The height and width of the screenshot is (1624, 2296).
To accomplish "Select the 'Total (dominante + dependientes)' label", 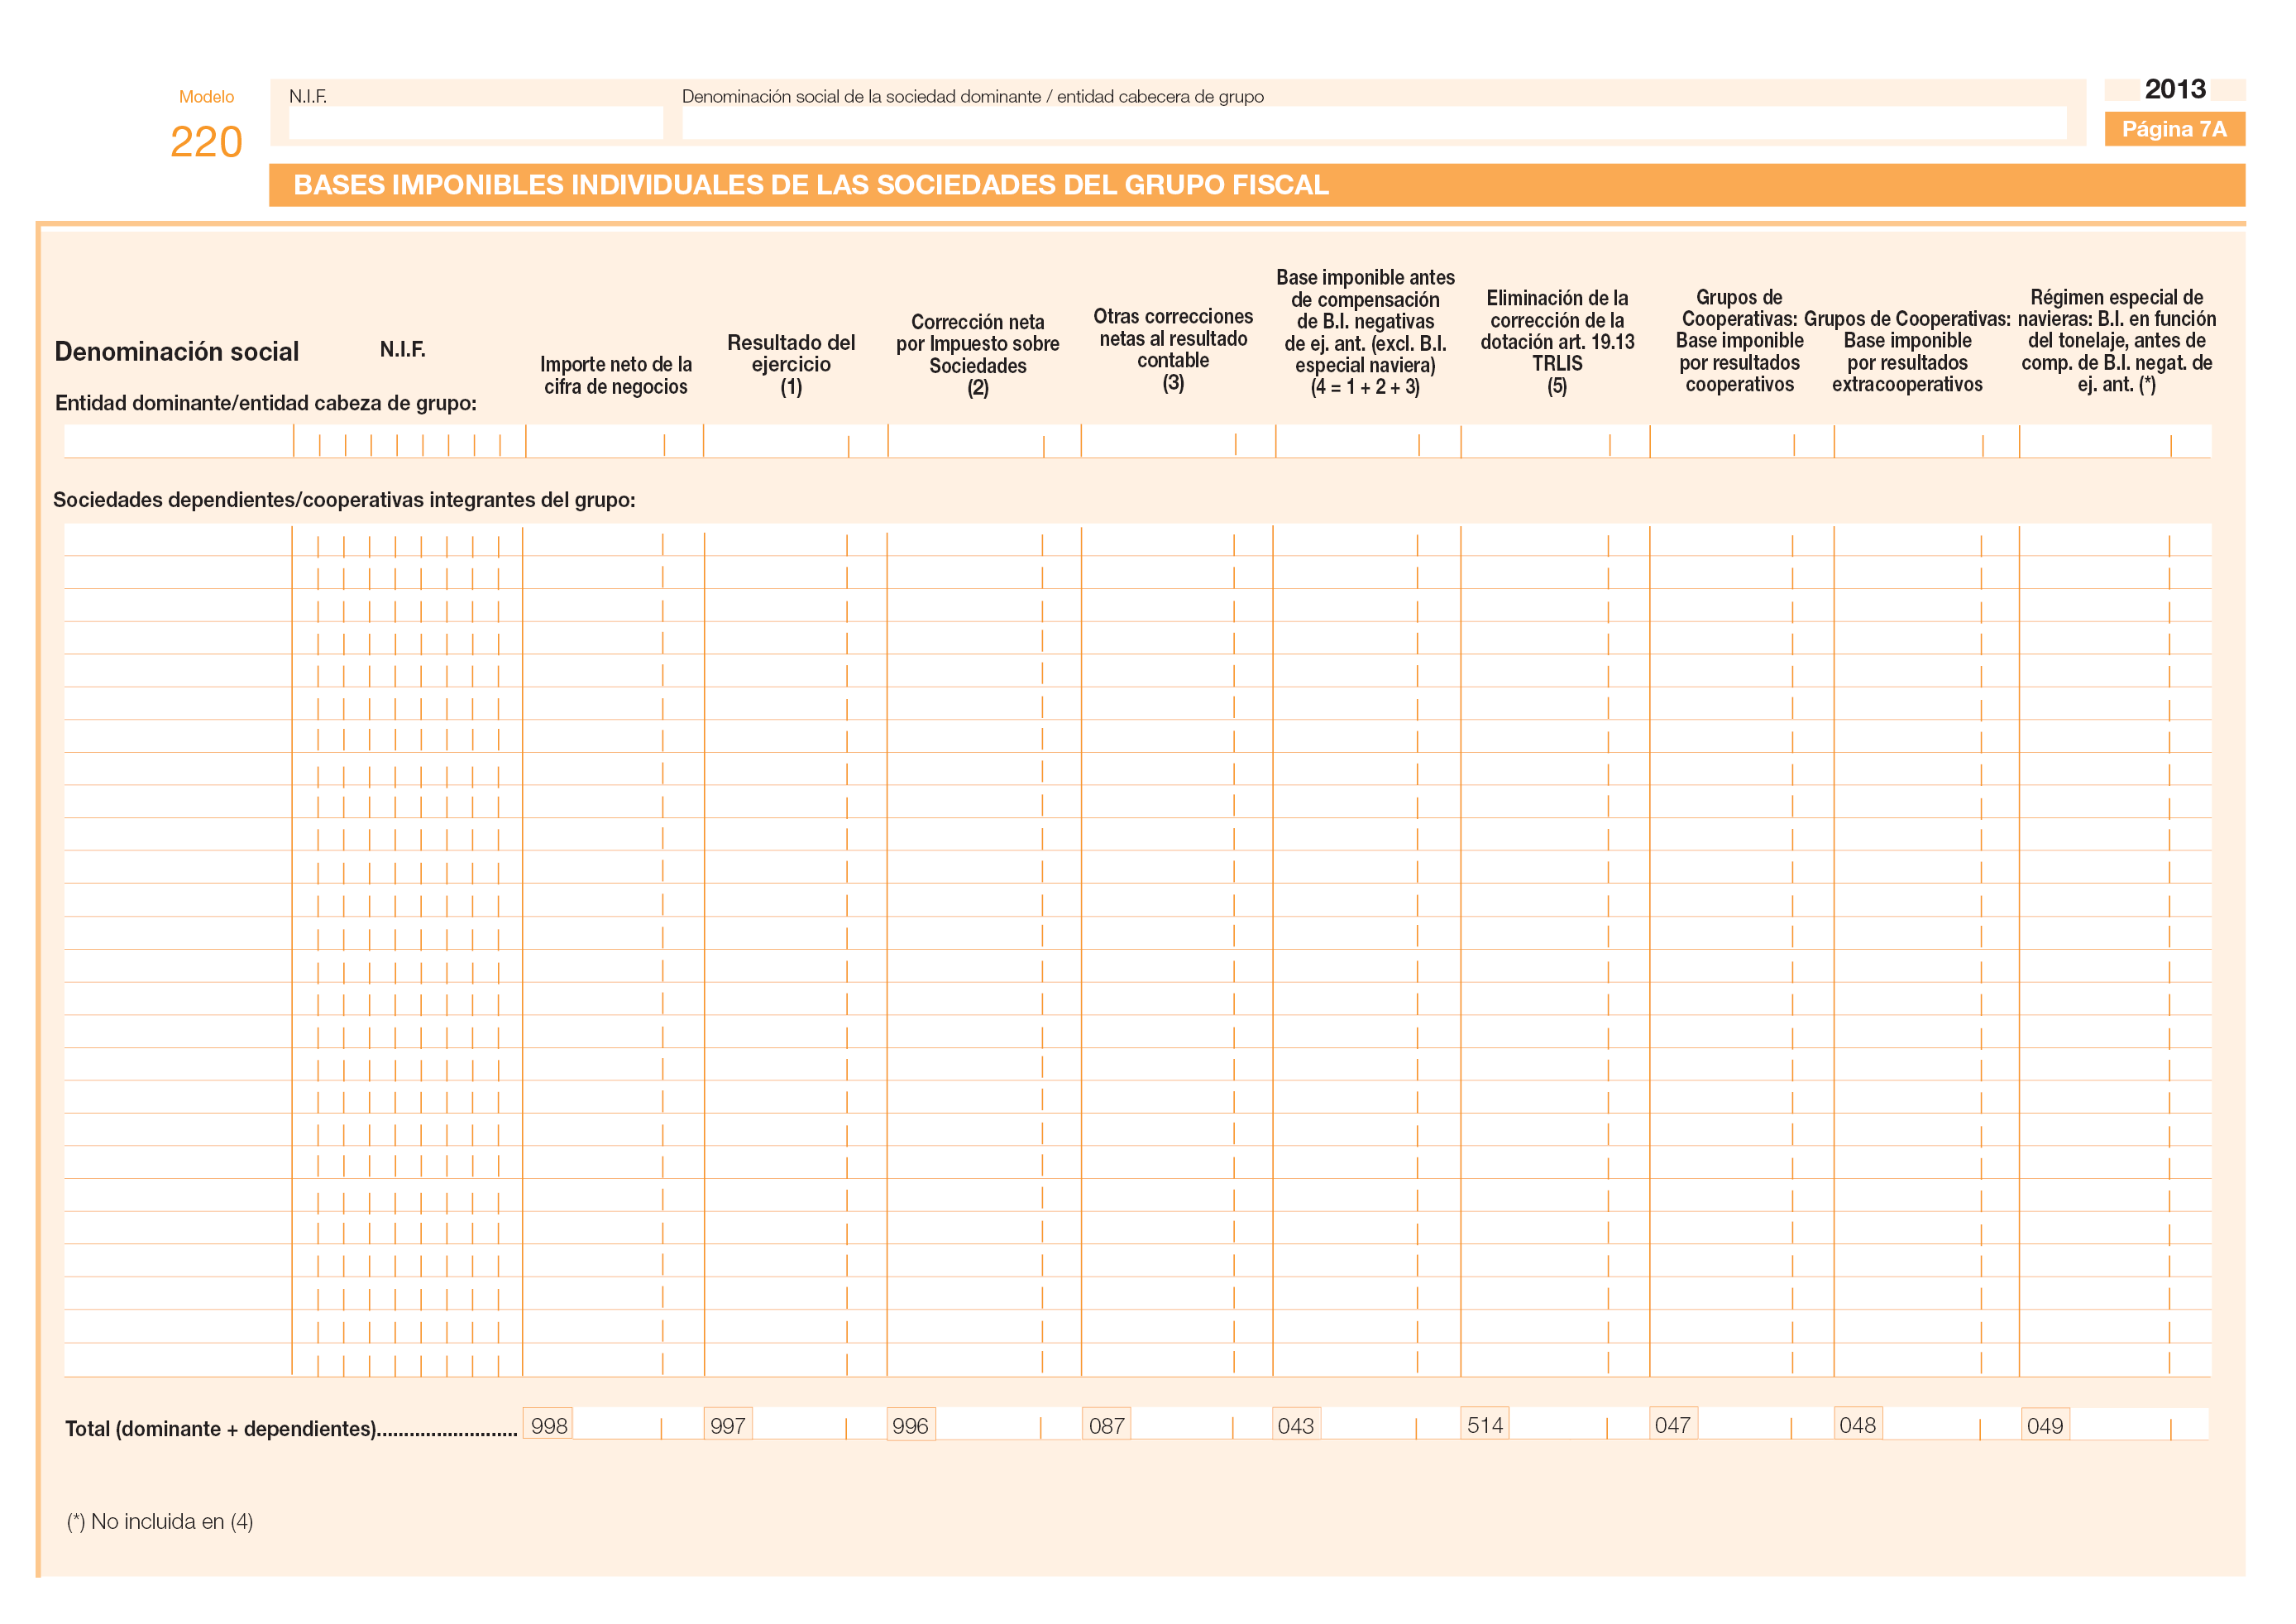I will tap(290, 1428).
